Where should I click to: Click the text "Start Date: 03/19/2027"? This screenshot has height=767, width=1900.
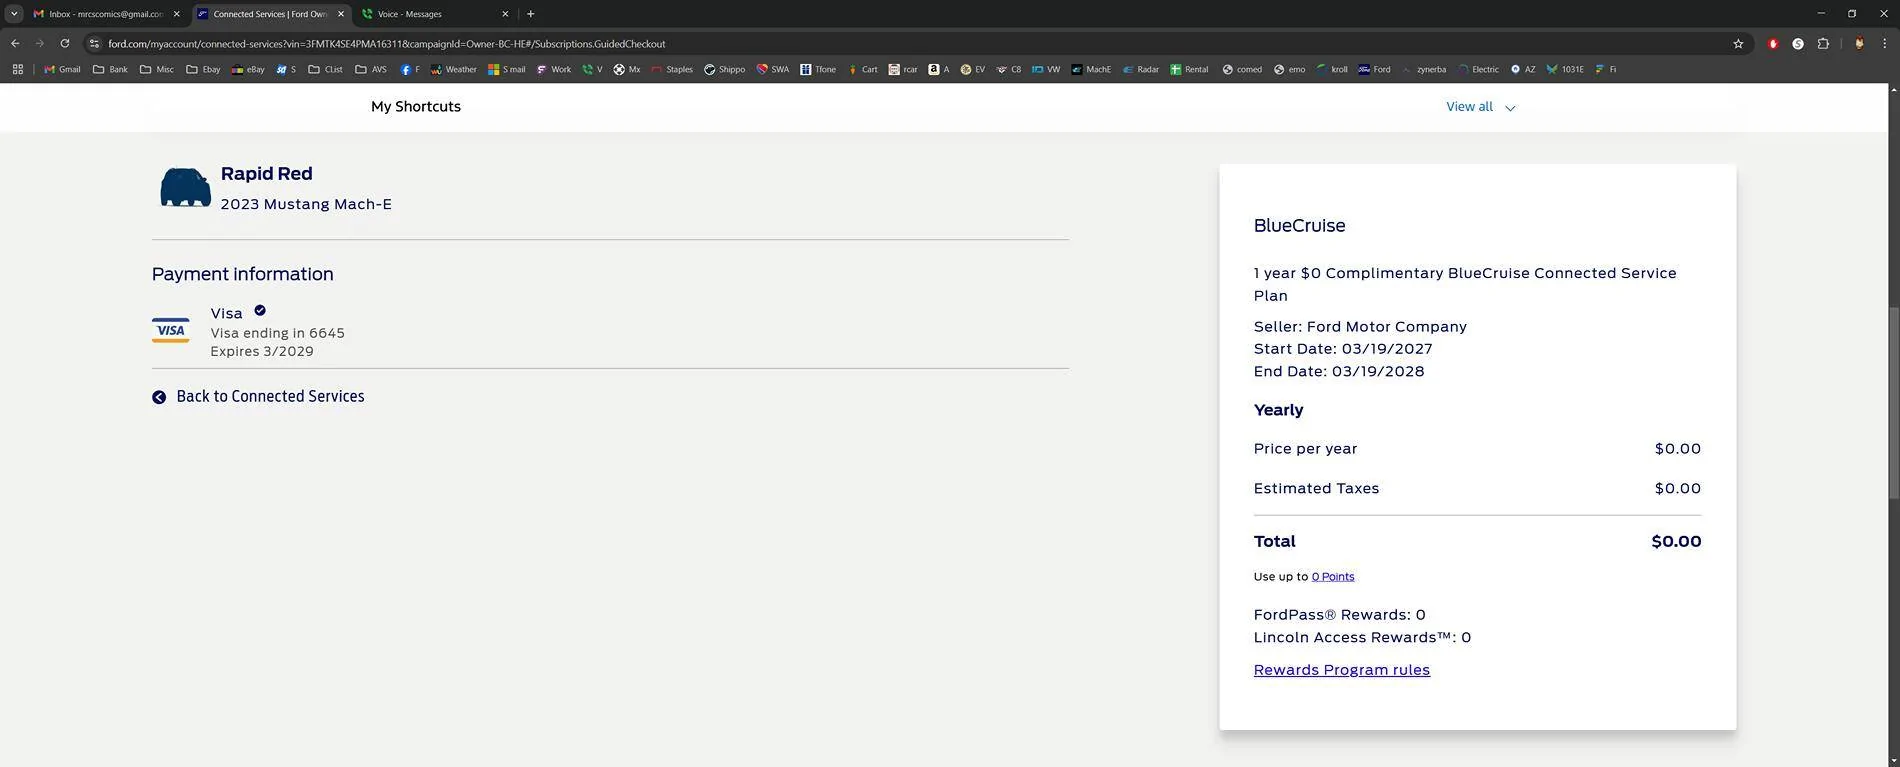tap(1343, 349)
